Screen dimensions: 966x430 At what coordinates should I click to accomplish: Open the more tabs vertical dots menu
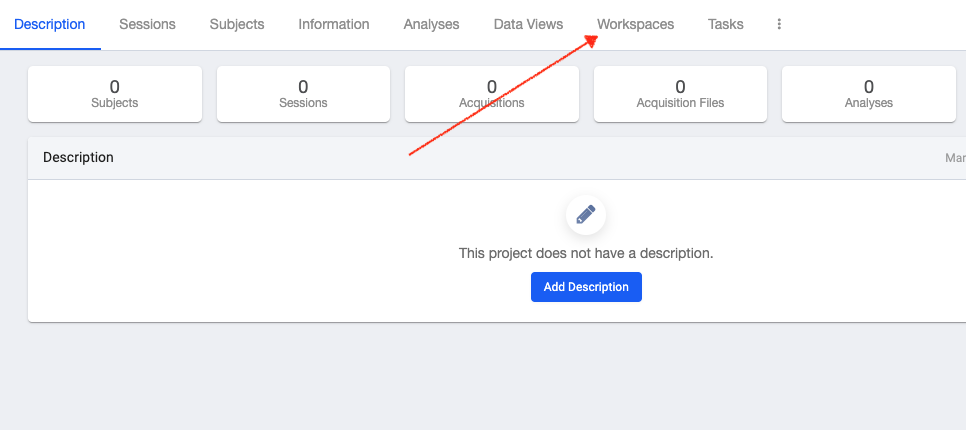tap(779, 24)
